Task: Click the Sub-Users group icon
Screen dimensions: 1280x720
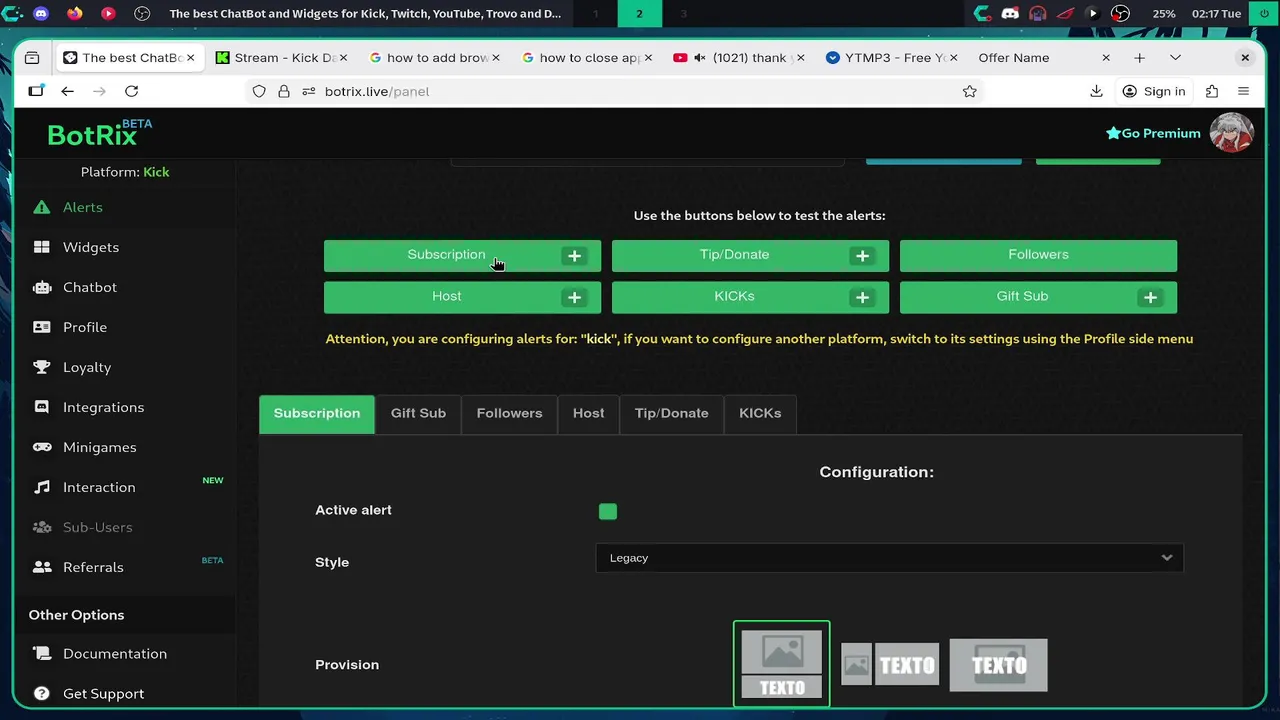Action: (41, 527)
